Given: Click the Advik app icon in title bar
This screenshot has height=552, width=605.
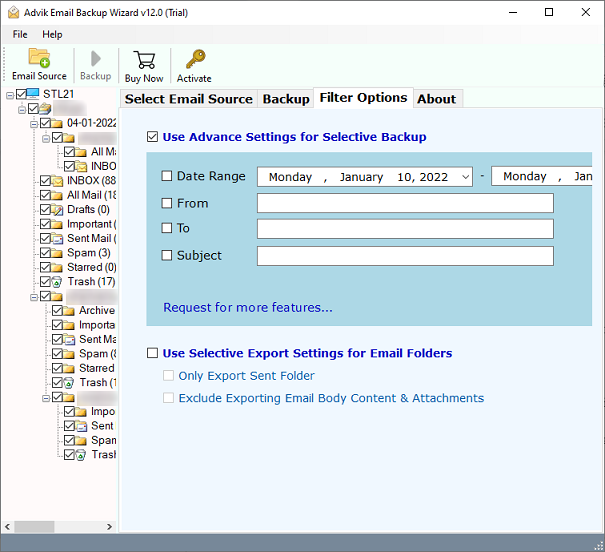Looking at the screenshot, I should coord(14,12).
